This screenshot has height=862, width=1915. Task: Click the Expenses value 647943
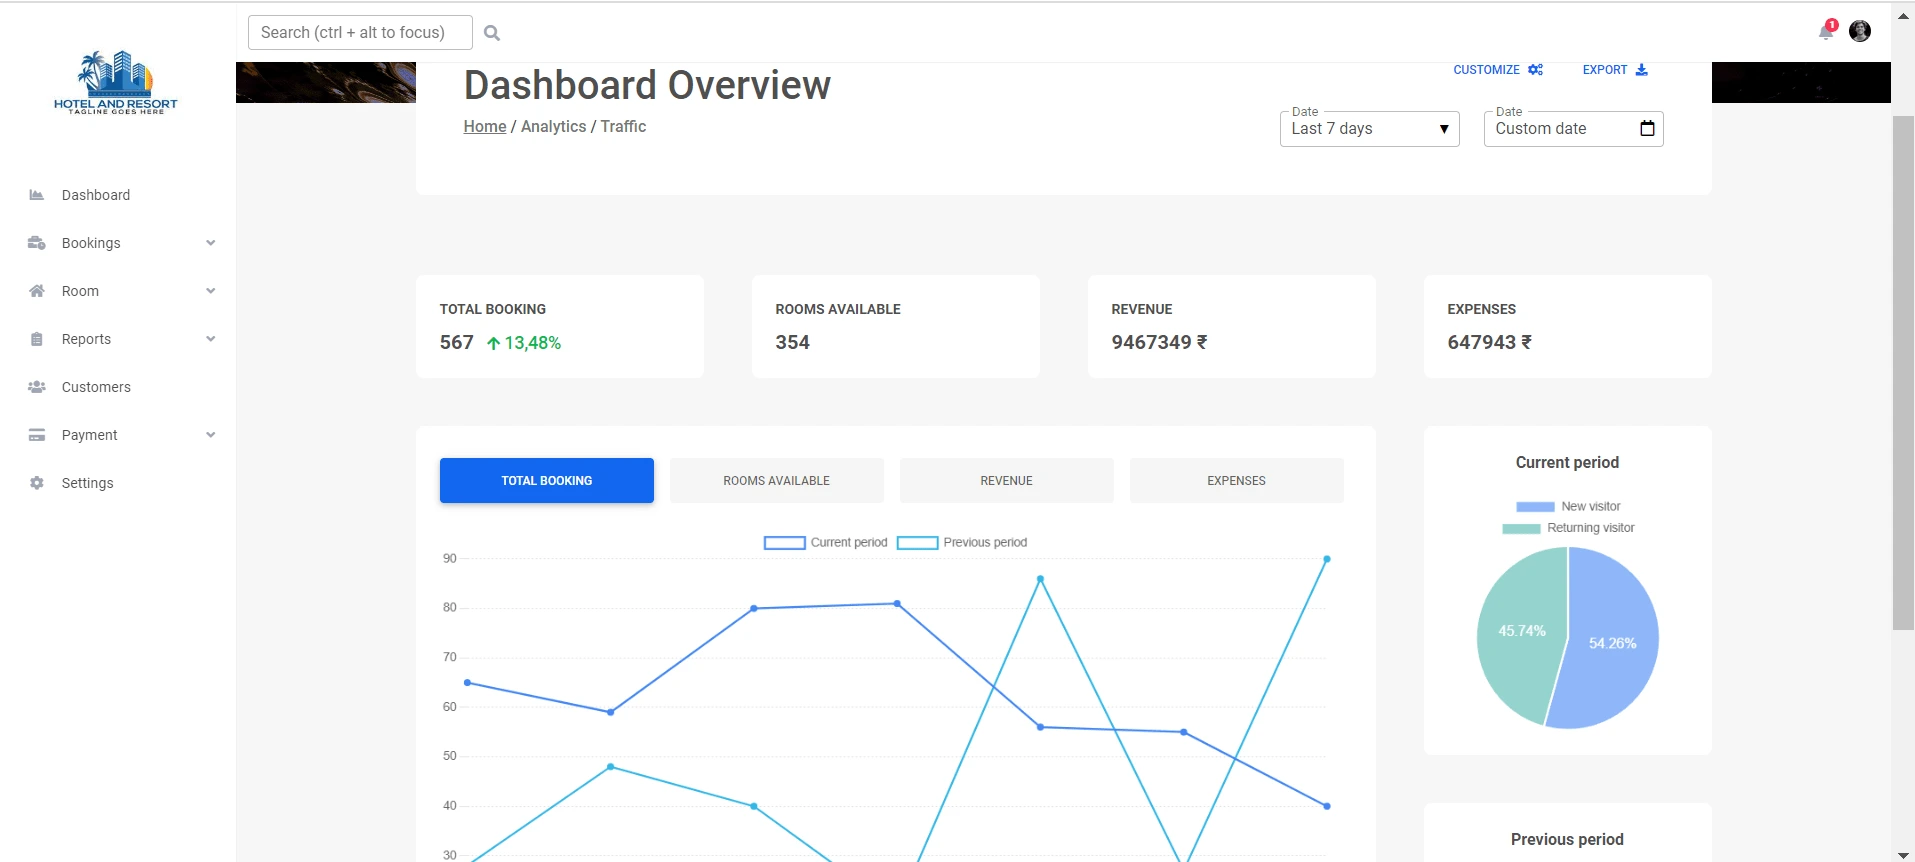pos(1490,343)
